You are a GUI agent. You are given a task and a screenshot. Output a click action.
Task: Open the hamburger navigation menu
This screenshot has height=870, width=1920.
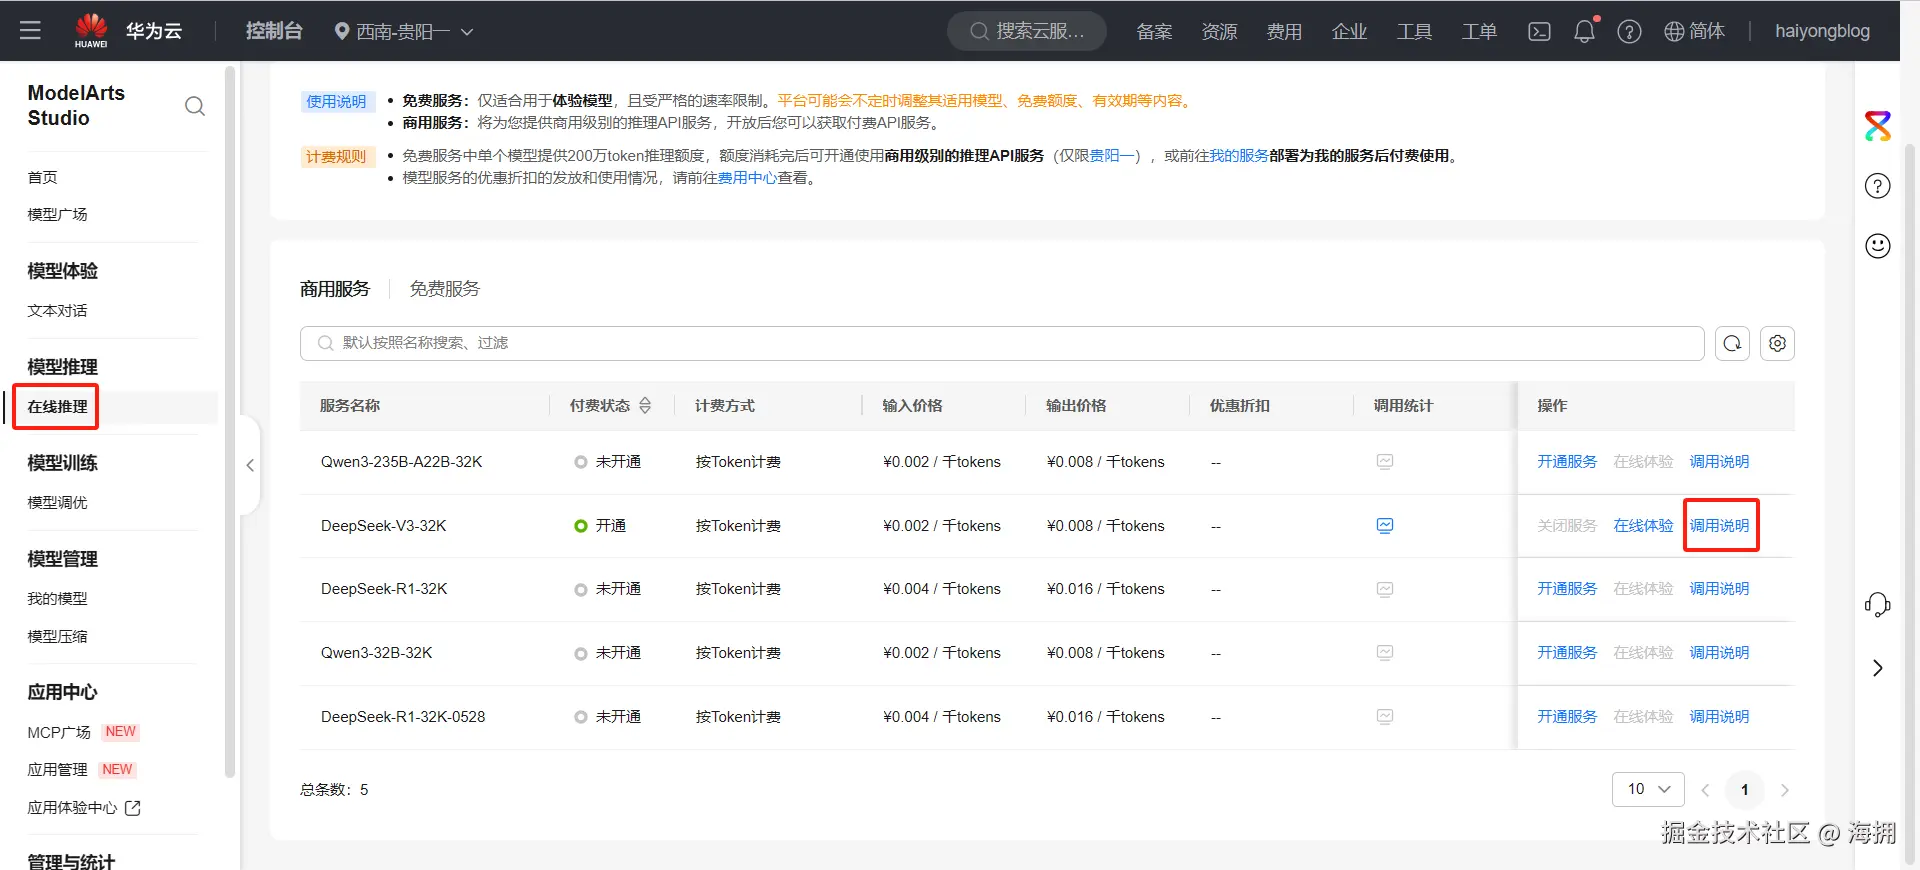tap(30, 31)
